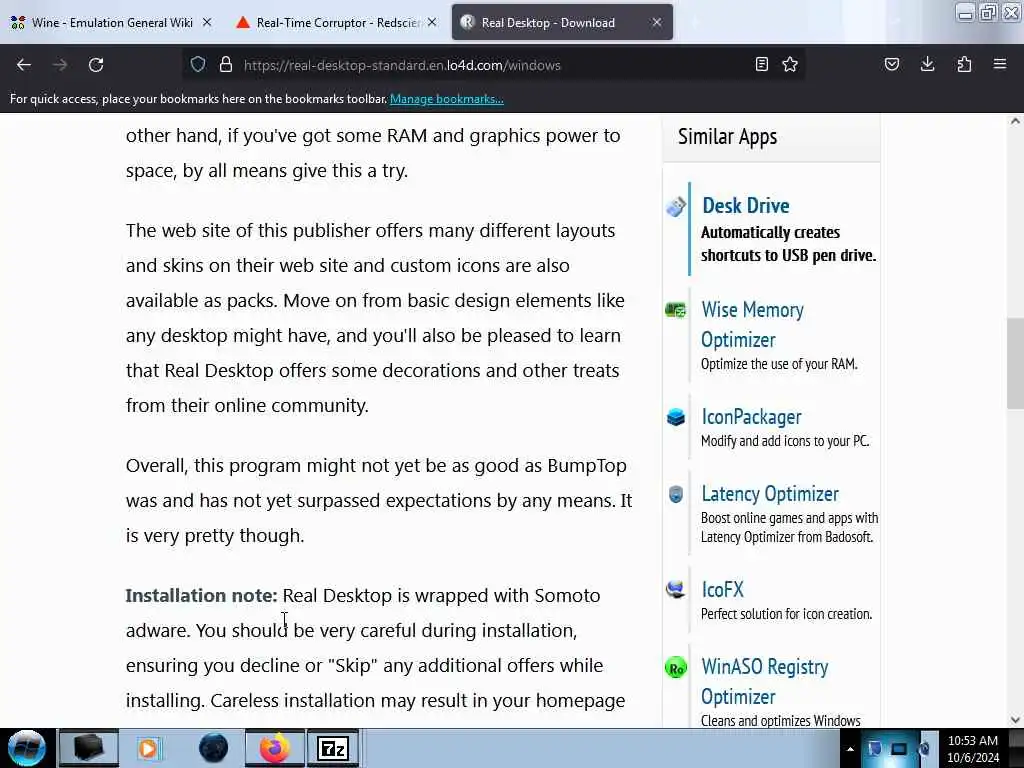Viewport: 1024px width, 768px height.
Task: Open the dark globe taskbar app
Action: click(x=213, y=748)
